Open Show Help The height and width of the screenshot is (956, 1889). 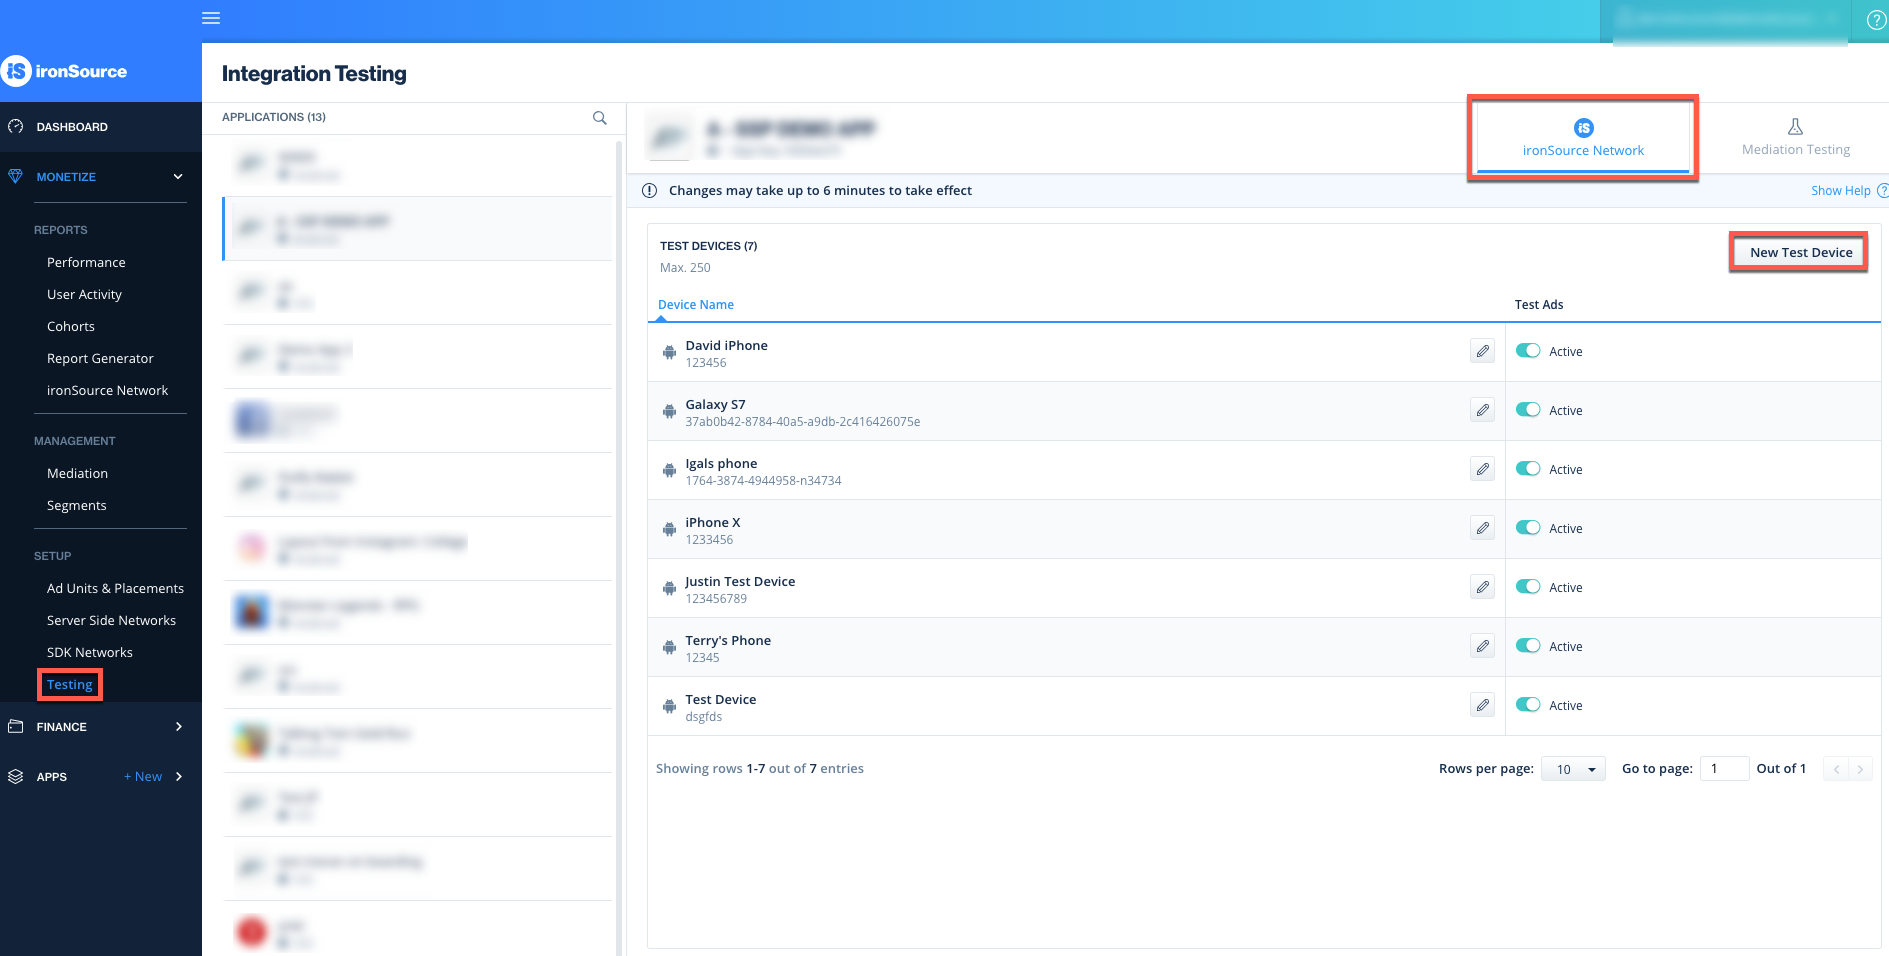pos(1841,190)
